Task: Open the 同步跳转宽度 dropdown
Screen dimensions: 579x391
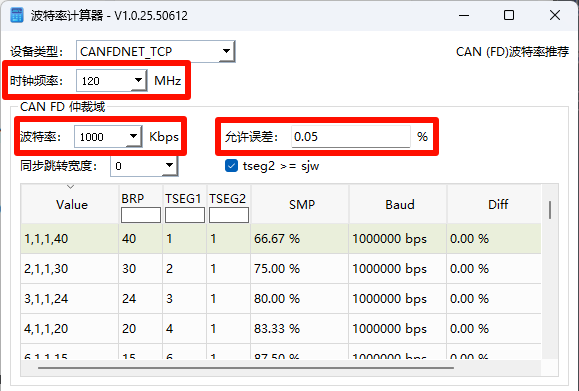Action: coord(144,166)
